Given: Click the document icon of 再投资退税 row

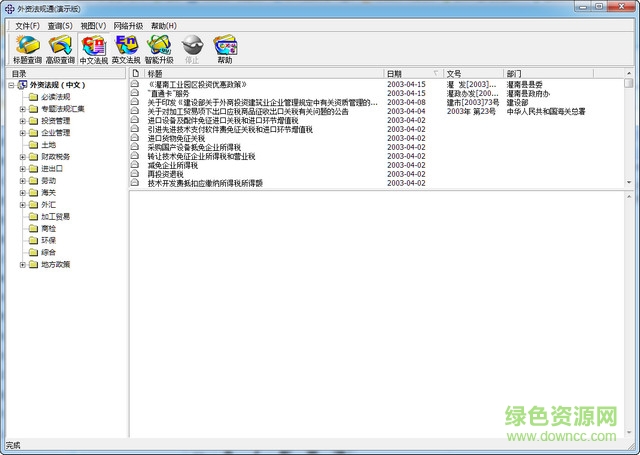Looking at the screenshot, I should click(135, 174).
